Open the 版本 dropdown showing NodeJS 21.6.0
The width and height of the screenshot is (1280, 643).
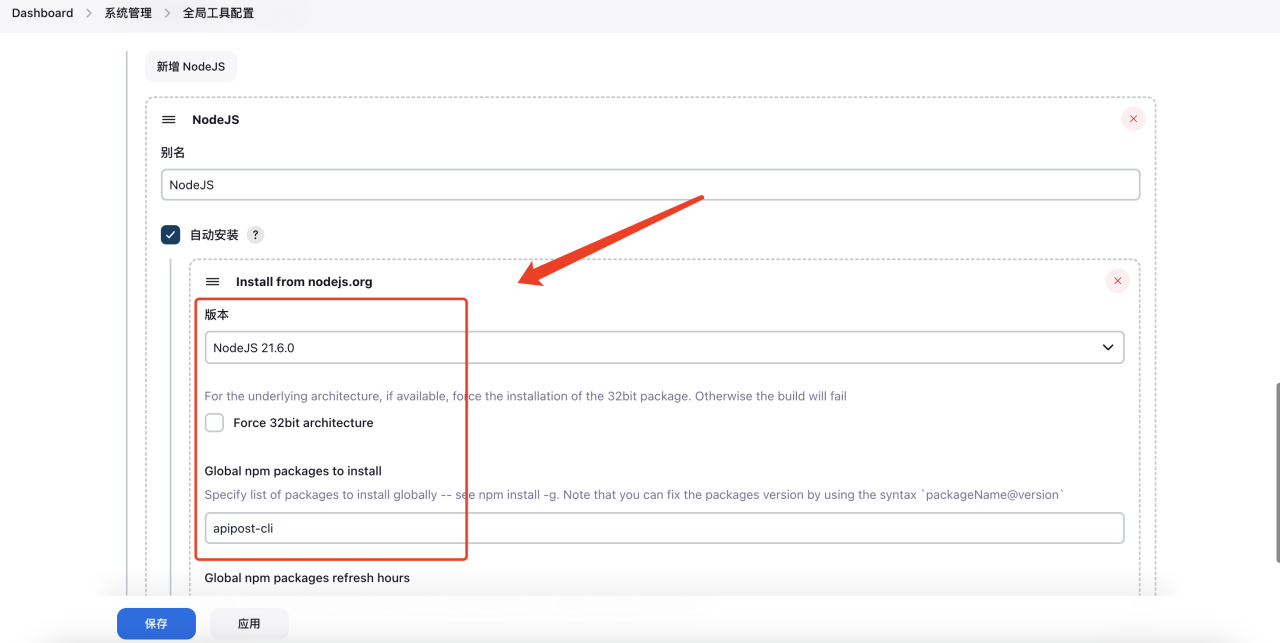tap(664, 348)
